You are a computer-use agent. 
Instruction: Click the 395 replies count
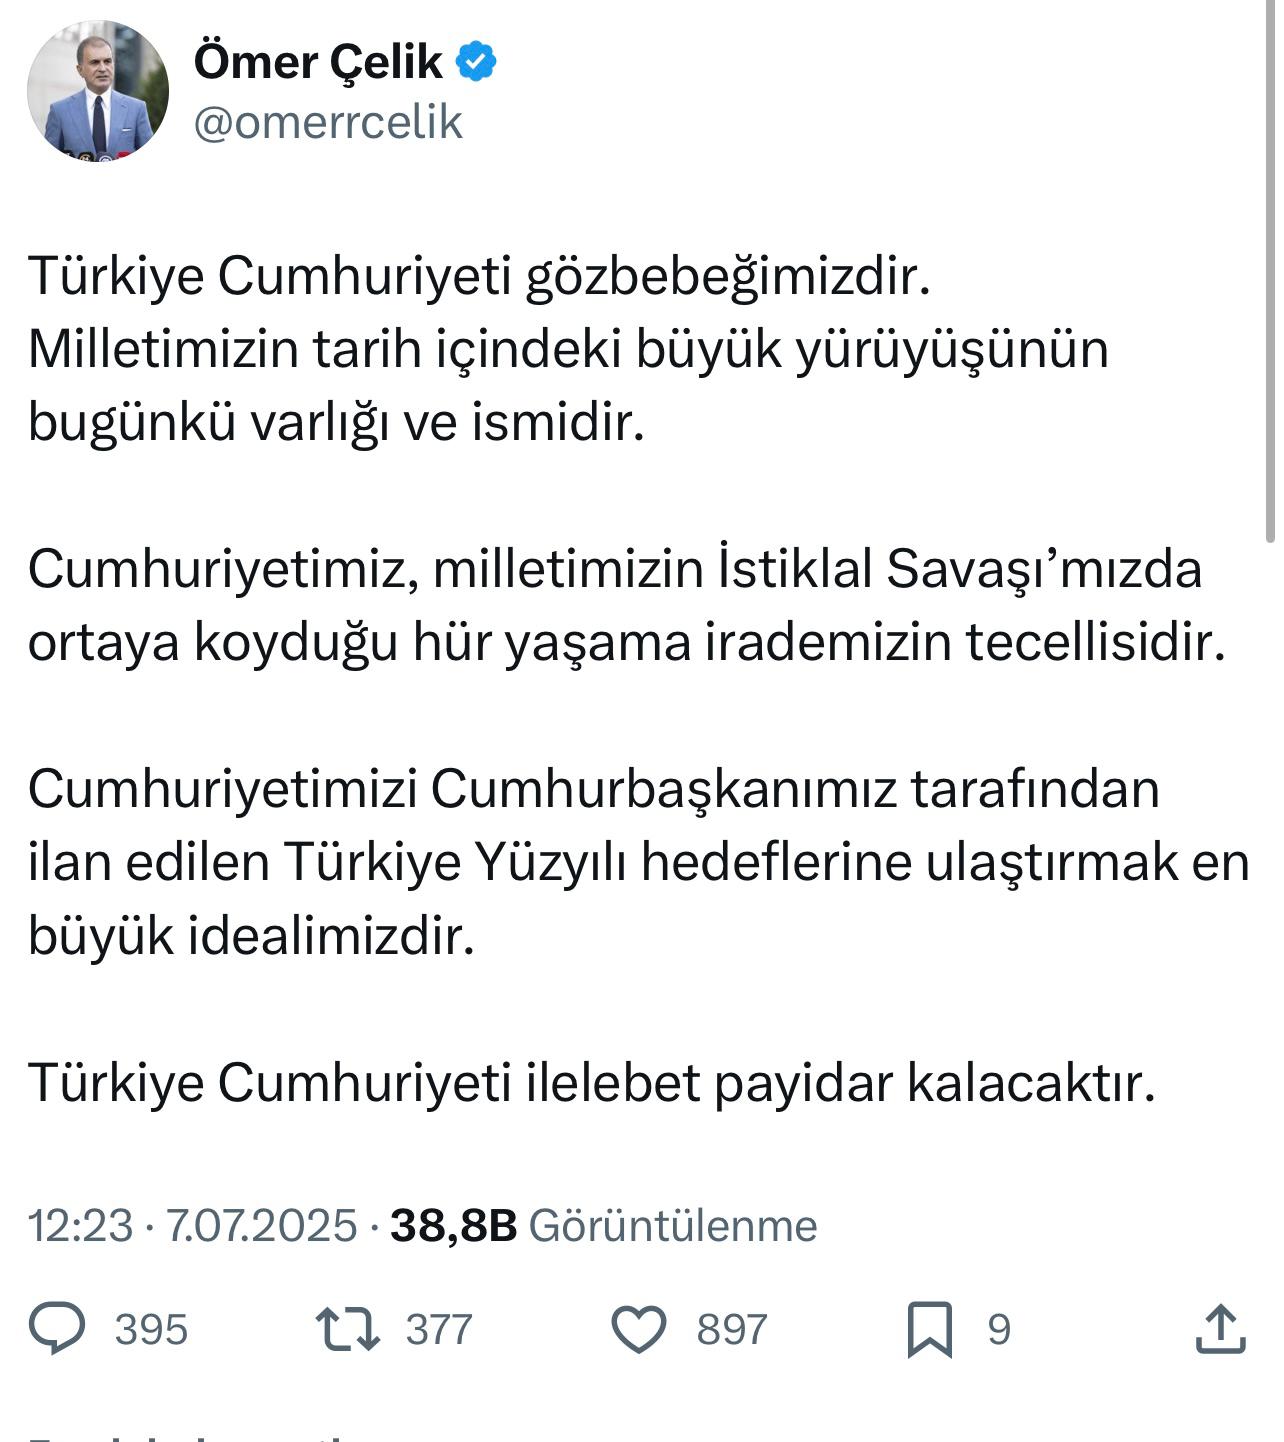[x=151, y=1330]
